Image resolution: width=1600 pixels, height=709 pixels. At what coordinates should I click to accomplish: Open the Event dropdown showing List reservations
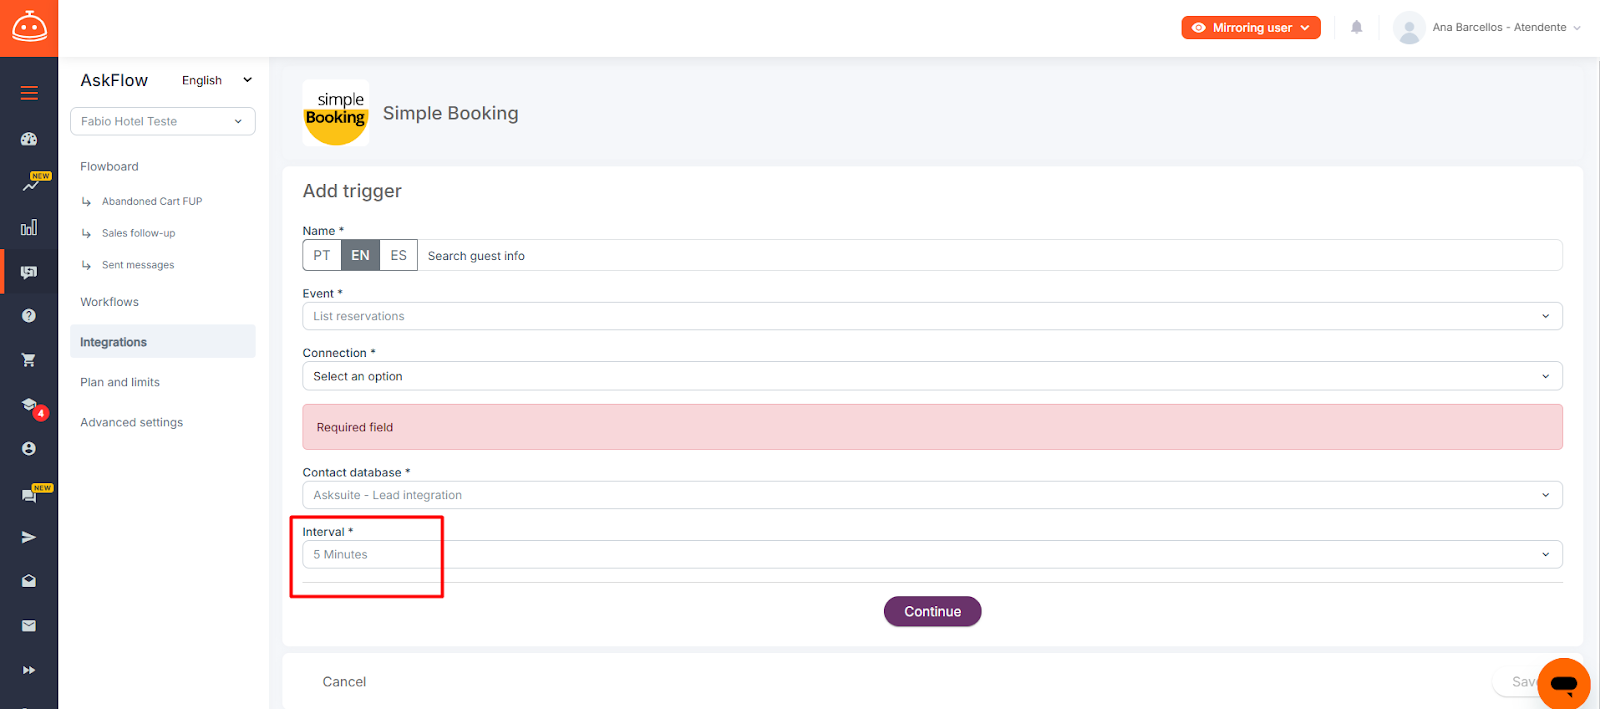[x=932, y=316]
